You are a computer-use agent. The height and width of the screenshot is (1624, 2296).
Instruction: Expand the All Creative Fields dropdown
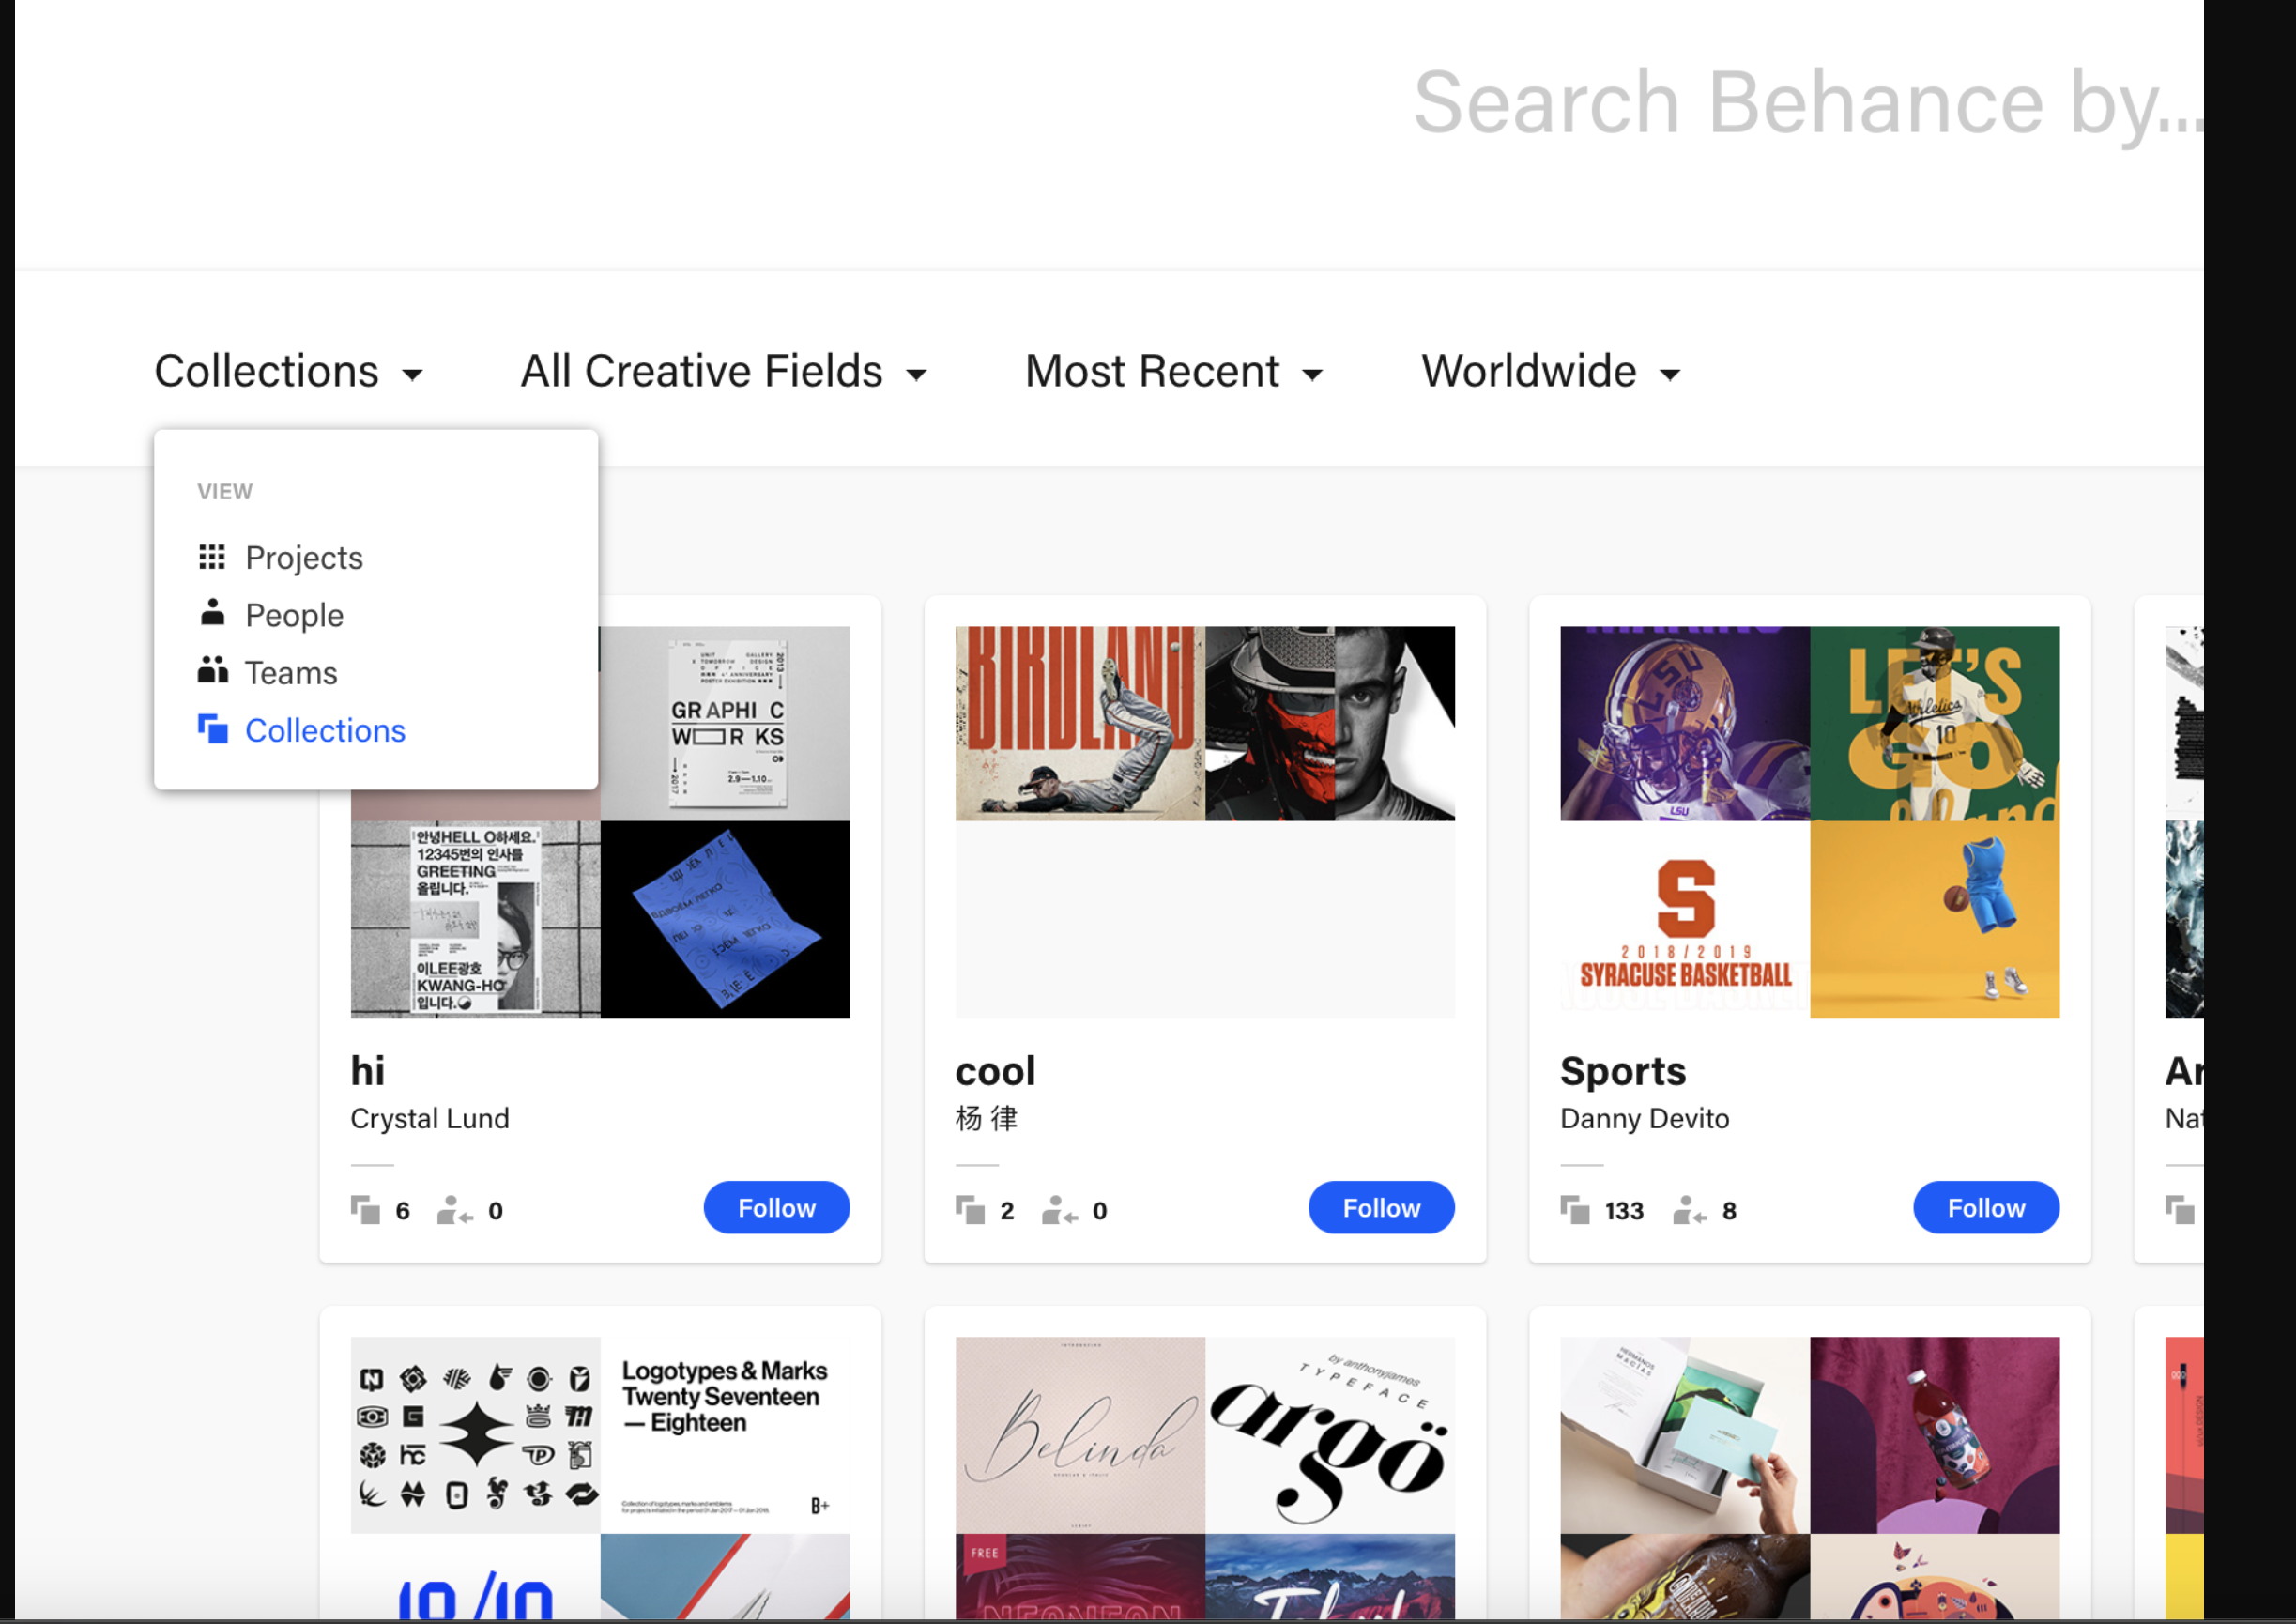(724, 372)
